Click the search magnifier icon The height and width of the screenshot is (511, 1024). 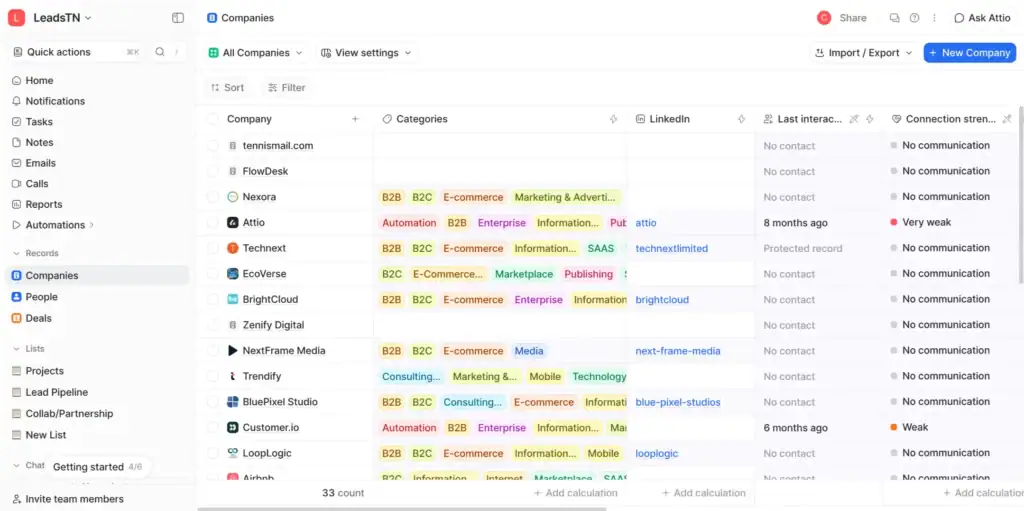159,52
